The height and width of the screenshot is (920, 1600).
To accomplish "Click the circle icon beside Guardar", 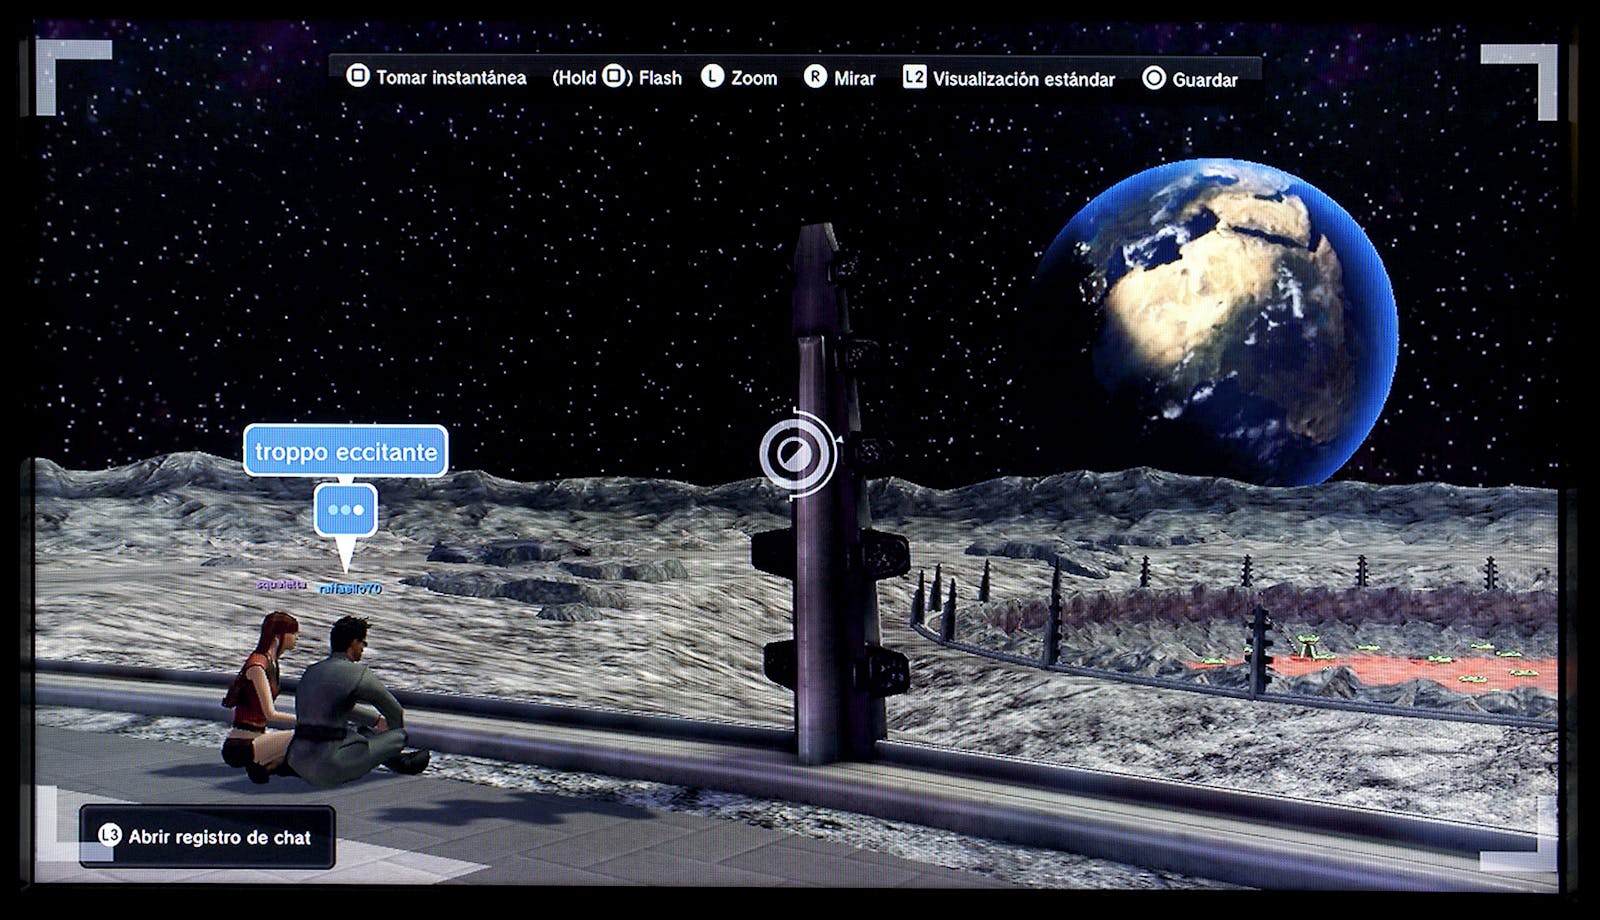I will coord(1154,79).
